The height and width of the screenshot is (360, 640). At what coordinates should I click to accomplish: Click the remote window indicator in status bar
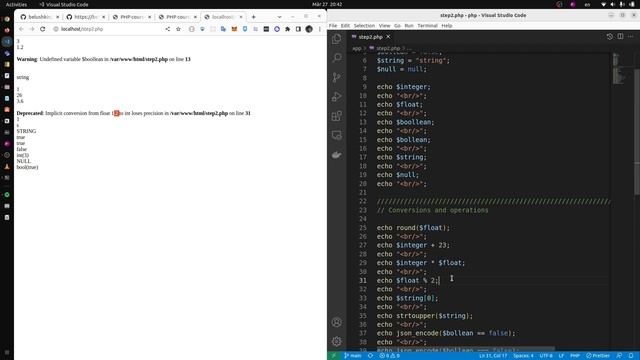click(333, 356)
